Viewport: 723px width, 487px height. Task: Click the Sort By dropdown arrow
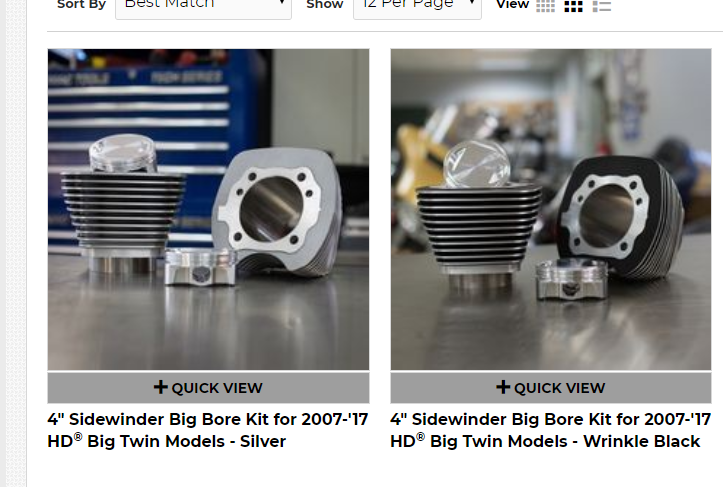coord(282,3)
